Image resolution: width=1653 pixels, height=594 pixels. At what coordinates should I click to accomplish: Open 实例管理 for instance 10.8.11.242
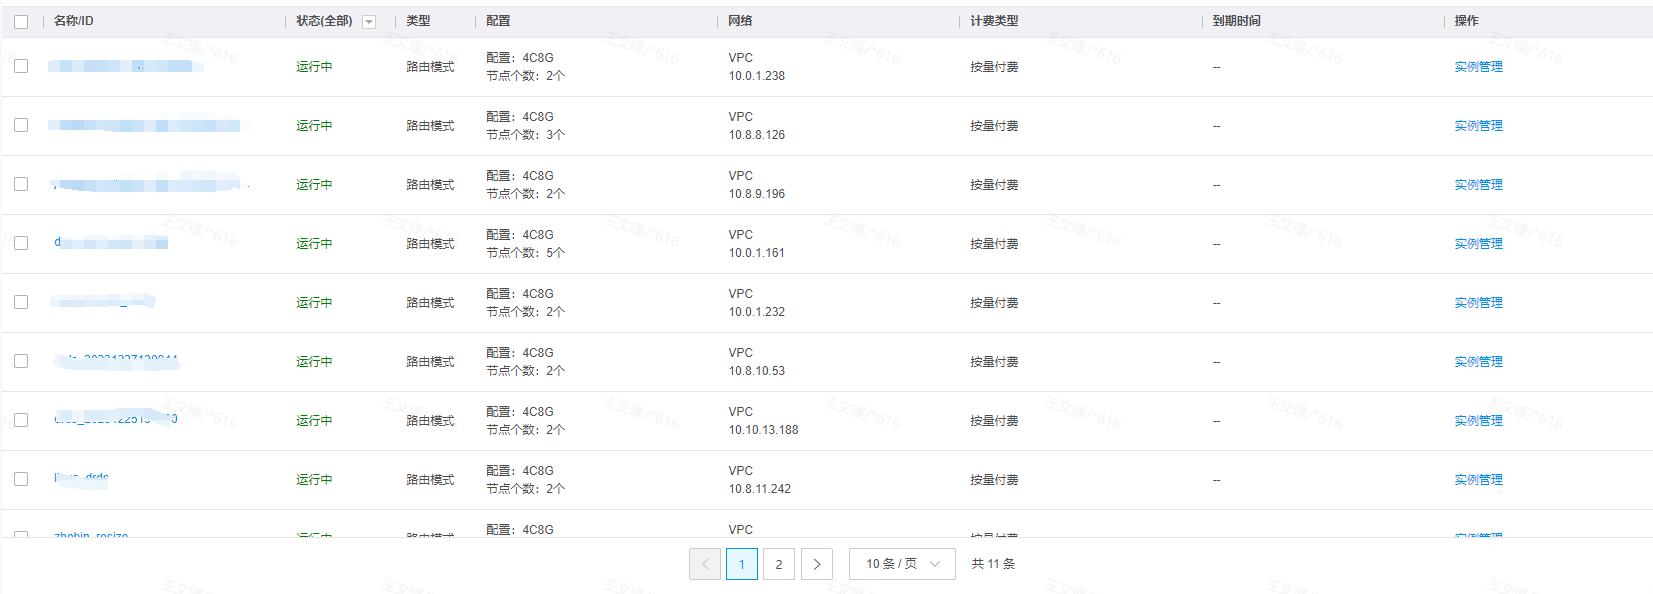point(1478,480)
